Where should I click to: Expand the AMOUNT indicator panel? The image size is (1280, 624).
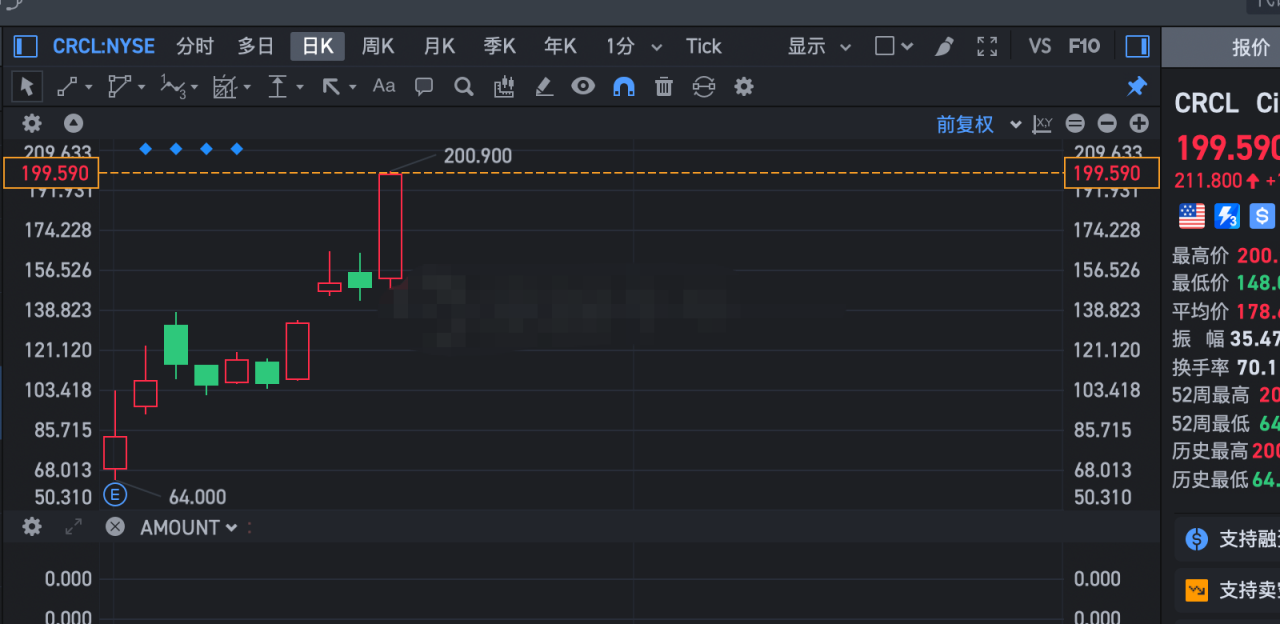pyautogui.click(x=73, y=527)
